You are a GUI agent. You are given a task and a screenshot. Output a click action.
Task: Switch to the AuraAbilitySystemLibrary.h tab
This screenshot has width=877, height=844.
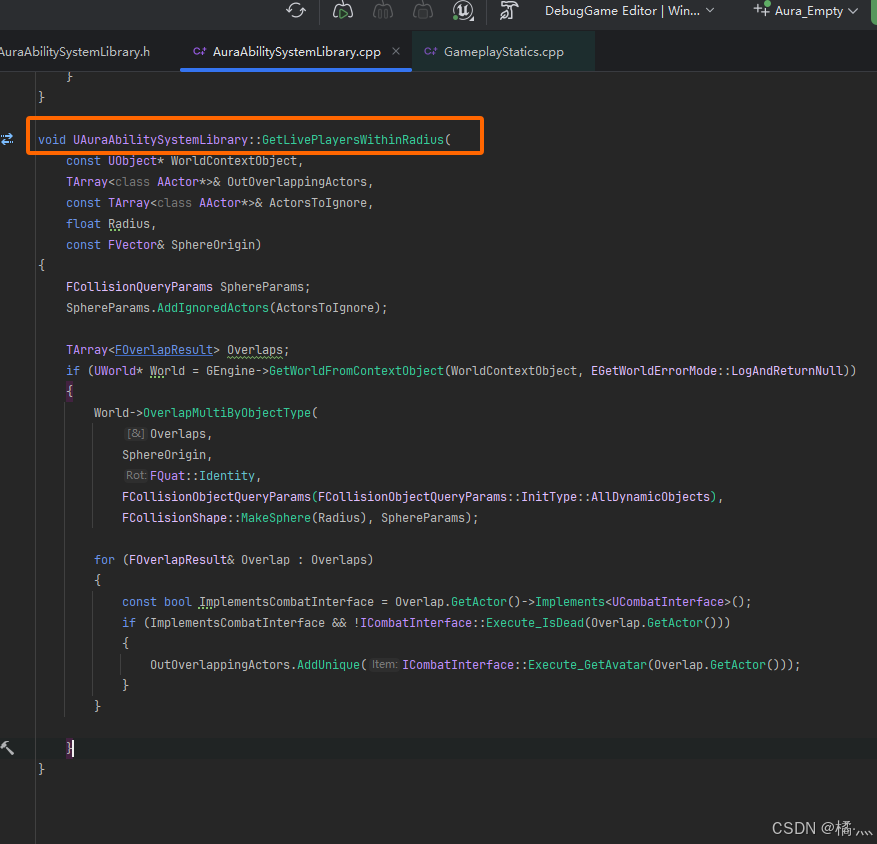coord(75,51)
